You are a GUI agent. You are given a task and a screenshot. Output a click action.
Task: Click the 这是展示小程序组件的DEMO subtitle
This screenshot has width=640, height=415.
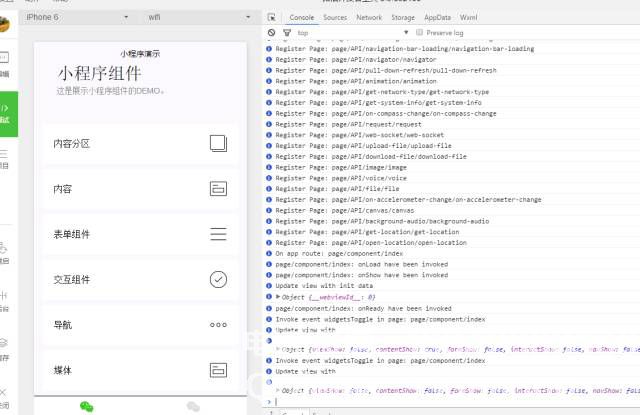point(110,91)
